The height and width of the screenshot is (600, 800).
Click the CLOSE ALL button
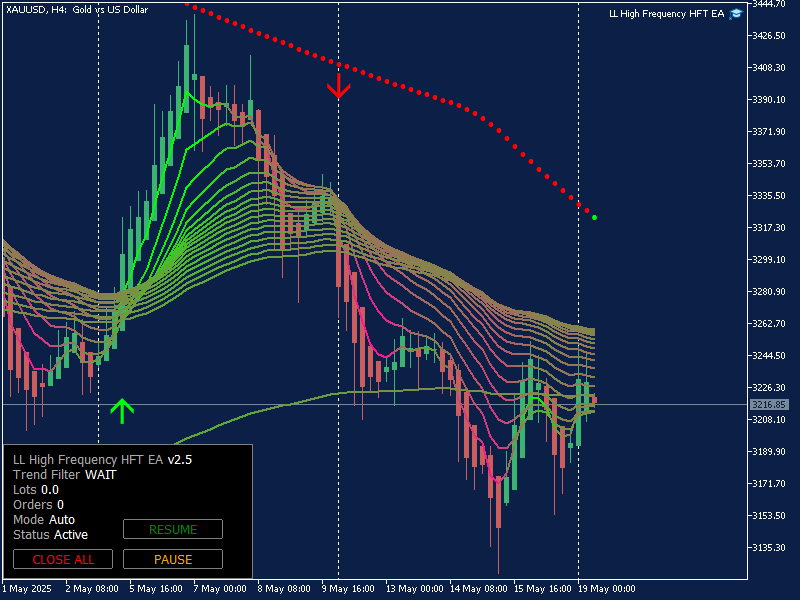pos(63,559)
